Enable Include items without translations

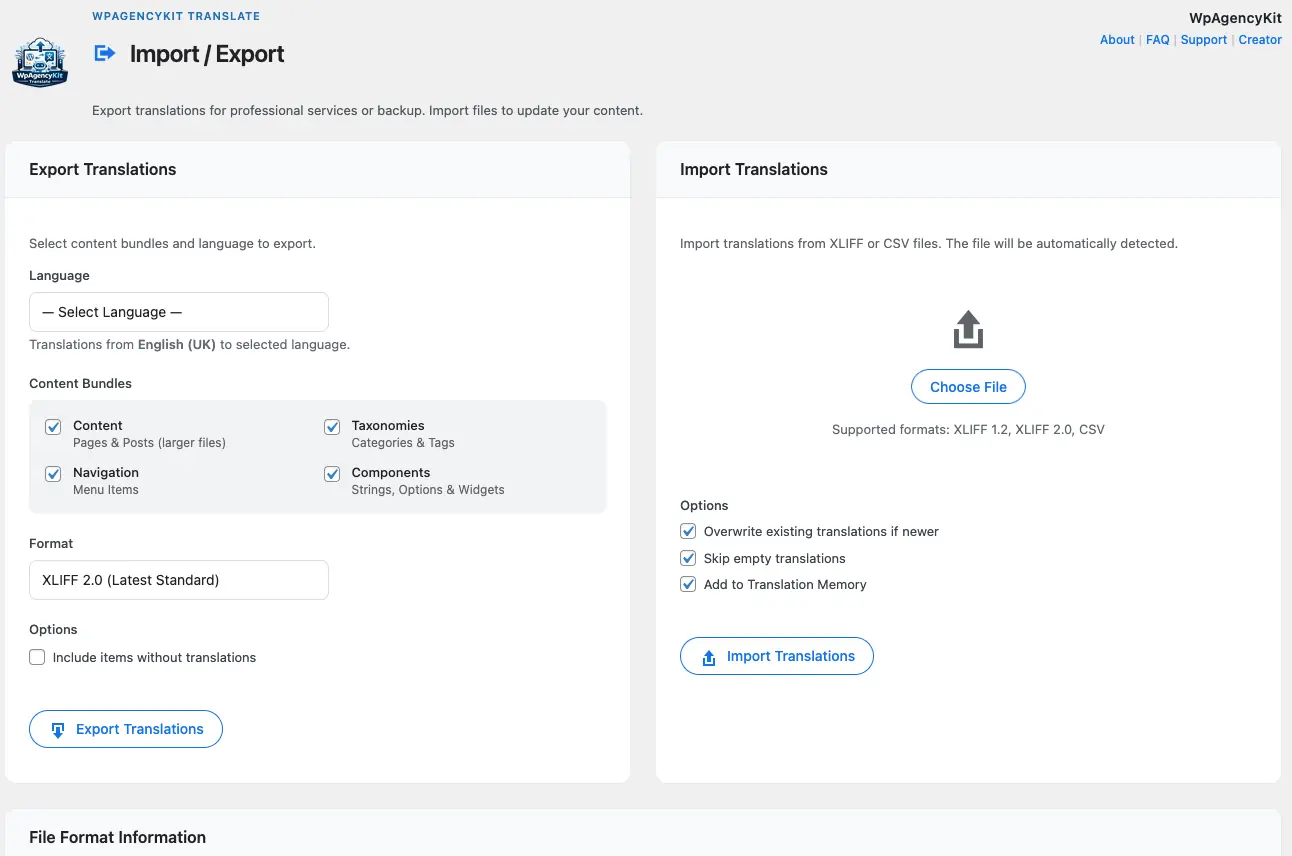point(37,657)
